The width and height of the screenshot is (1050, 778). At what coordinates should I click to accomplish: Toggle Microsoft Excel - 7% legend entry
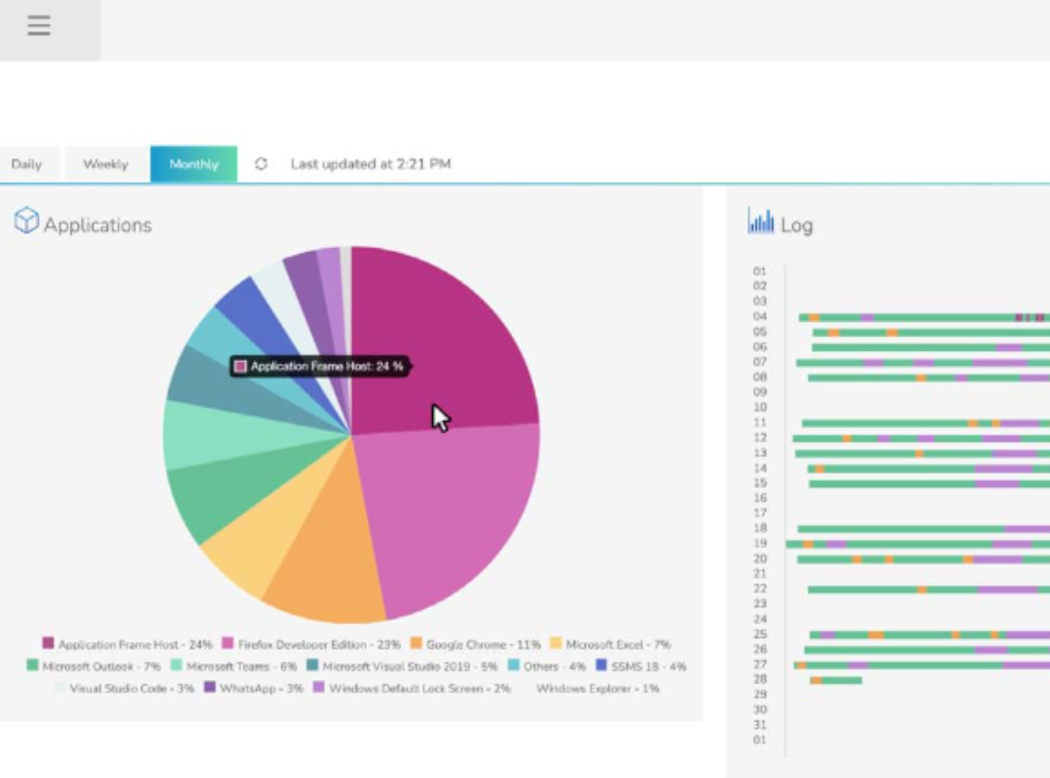(x=610, y=644)
